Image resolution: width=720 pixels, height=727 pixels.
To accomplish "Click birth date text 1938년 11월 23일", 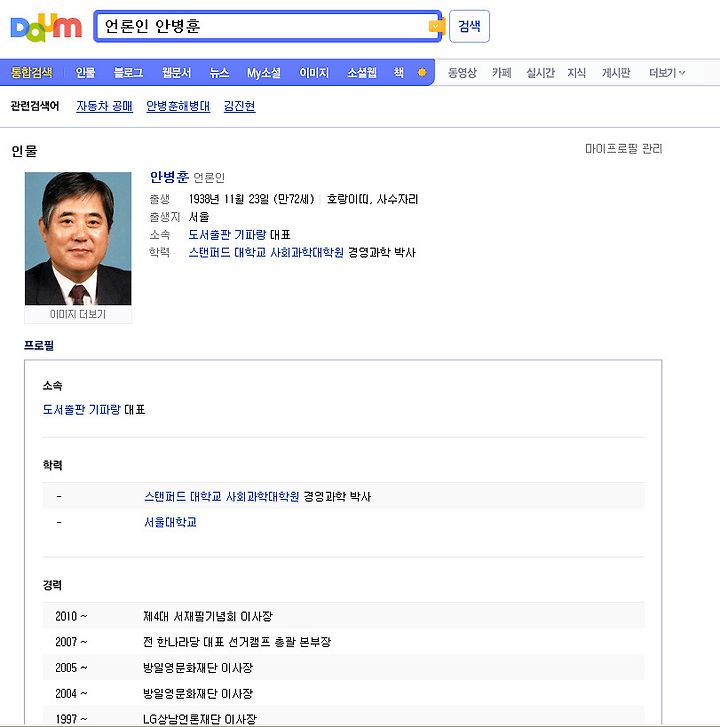I will coord(228,199).
